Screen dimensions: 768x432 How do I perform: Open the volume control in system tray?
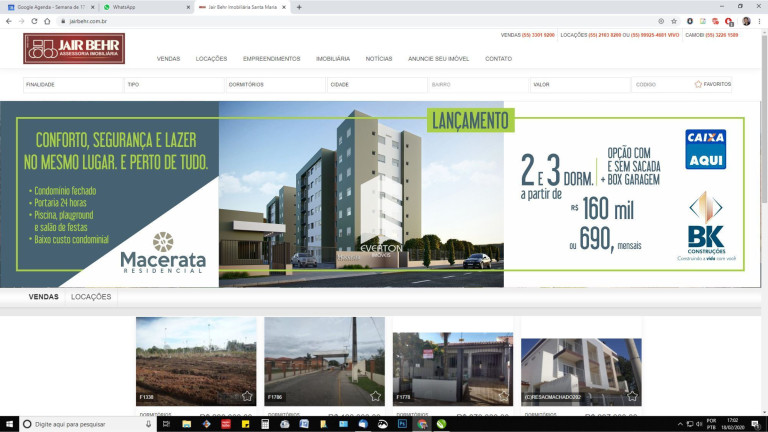click(x=699, y=424)
